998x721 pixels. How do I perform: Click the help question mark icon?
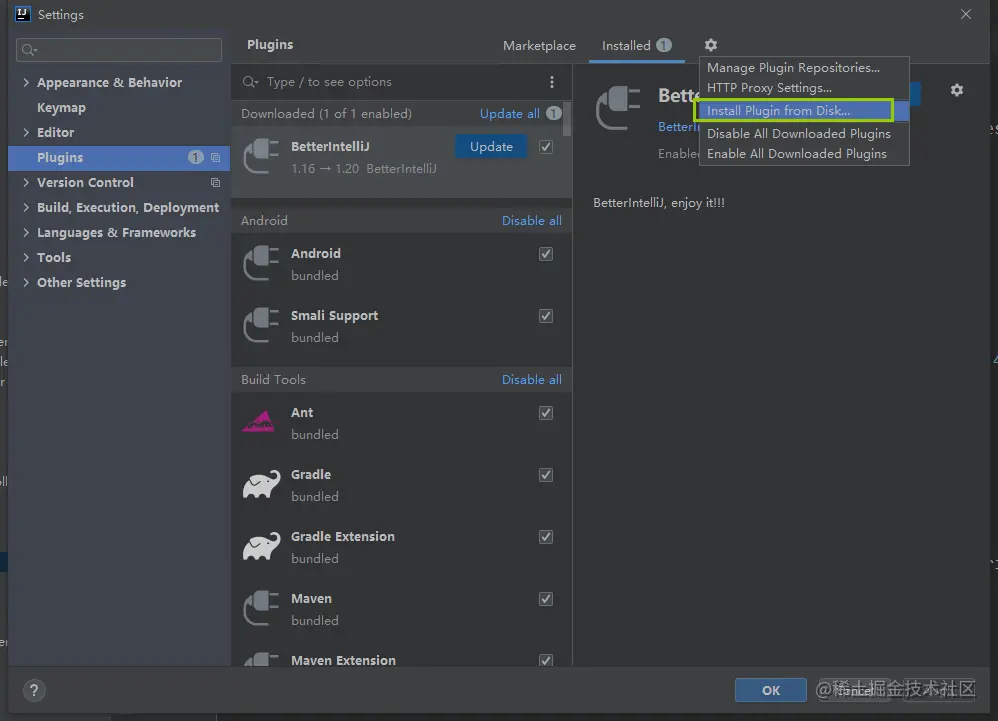point(34,690)
